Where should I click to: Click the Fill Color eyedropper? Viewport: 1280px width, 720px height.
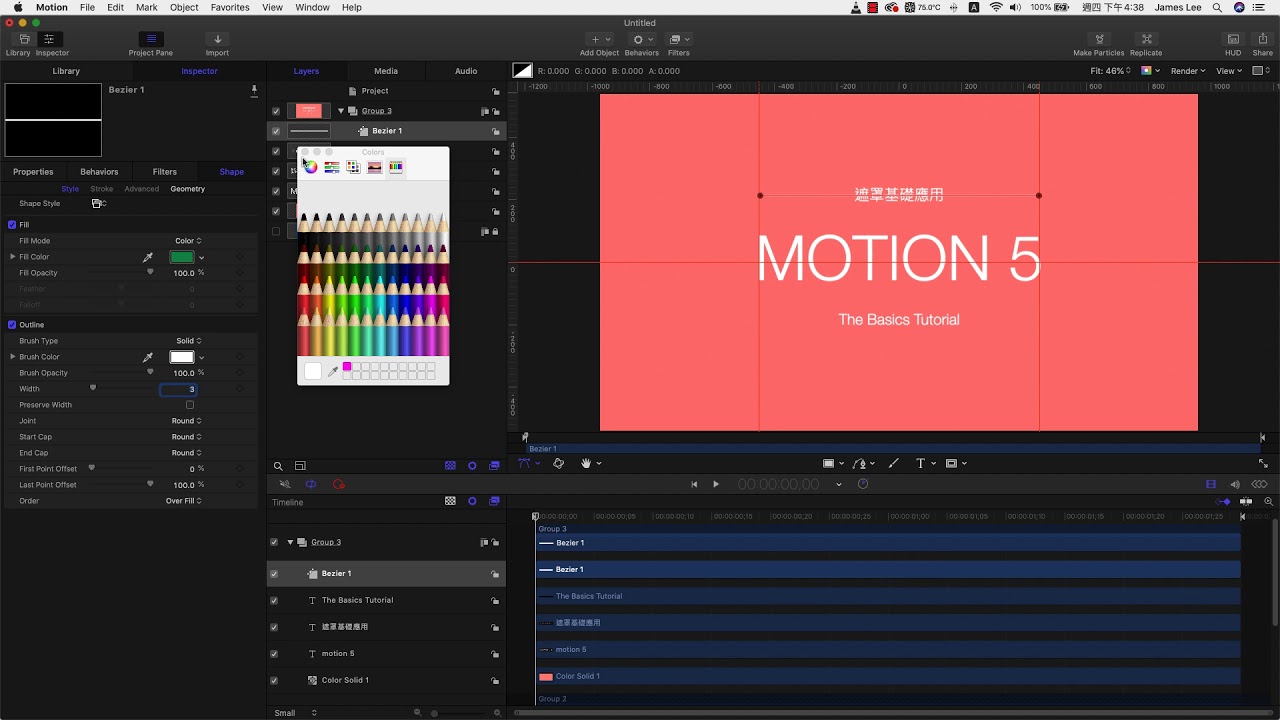click(x=148, y=257)
